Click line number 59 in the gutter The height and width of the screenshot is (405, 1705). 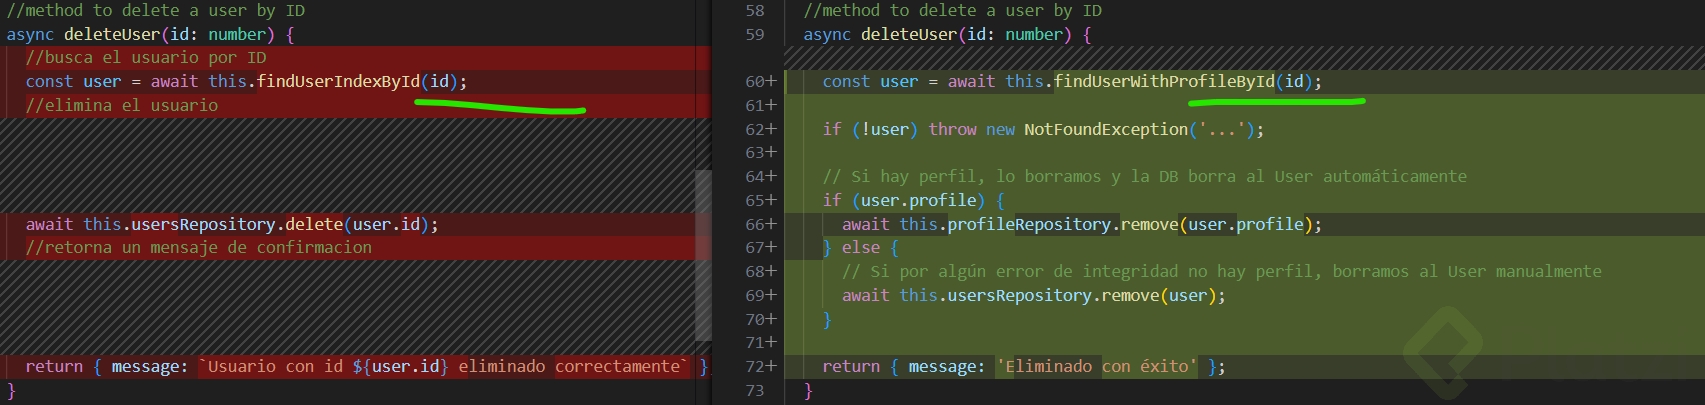click(x=755, y=35)
